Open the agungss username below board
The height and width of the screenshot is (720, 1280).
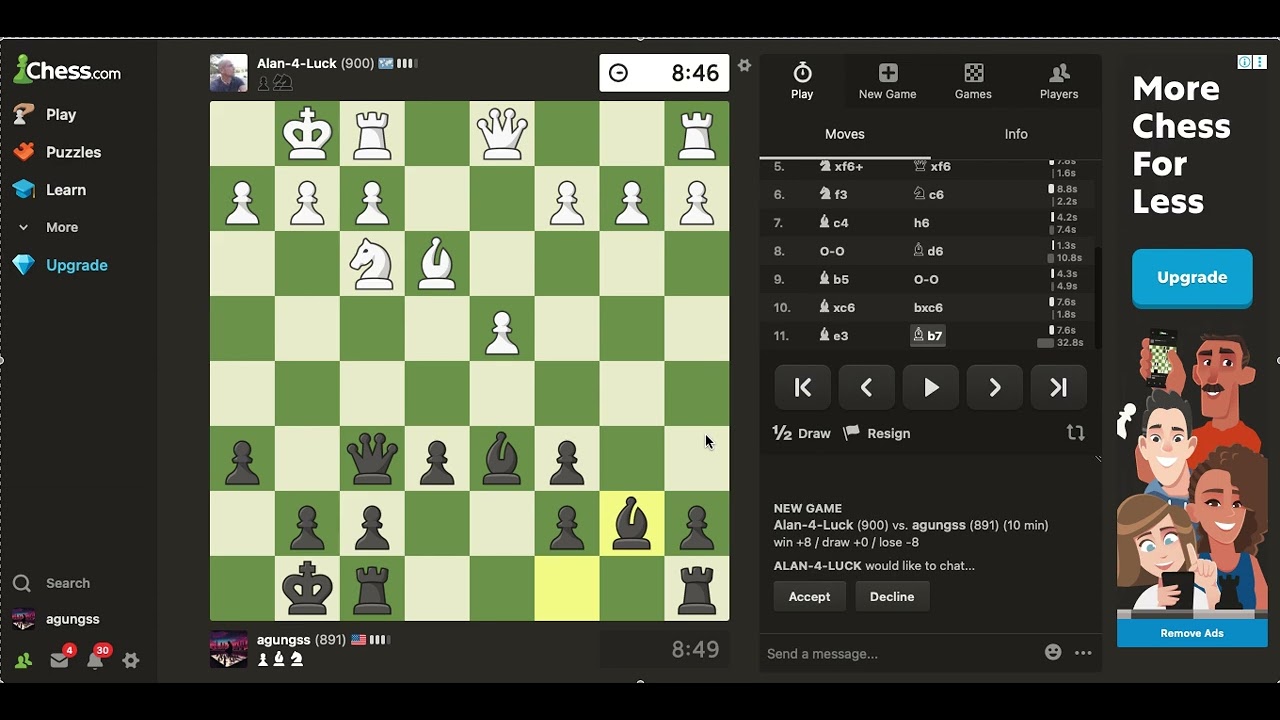[284, 639]
